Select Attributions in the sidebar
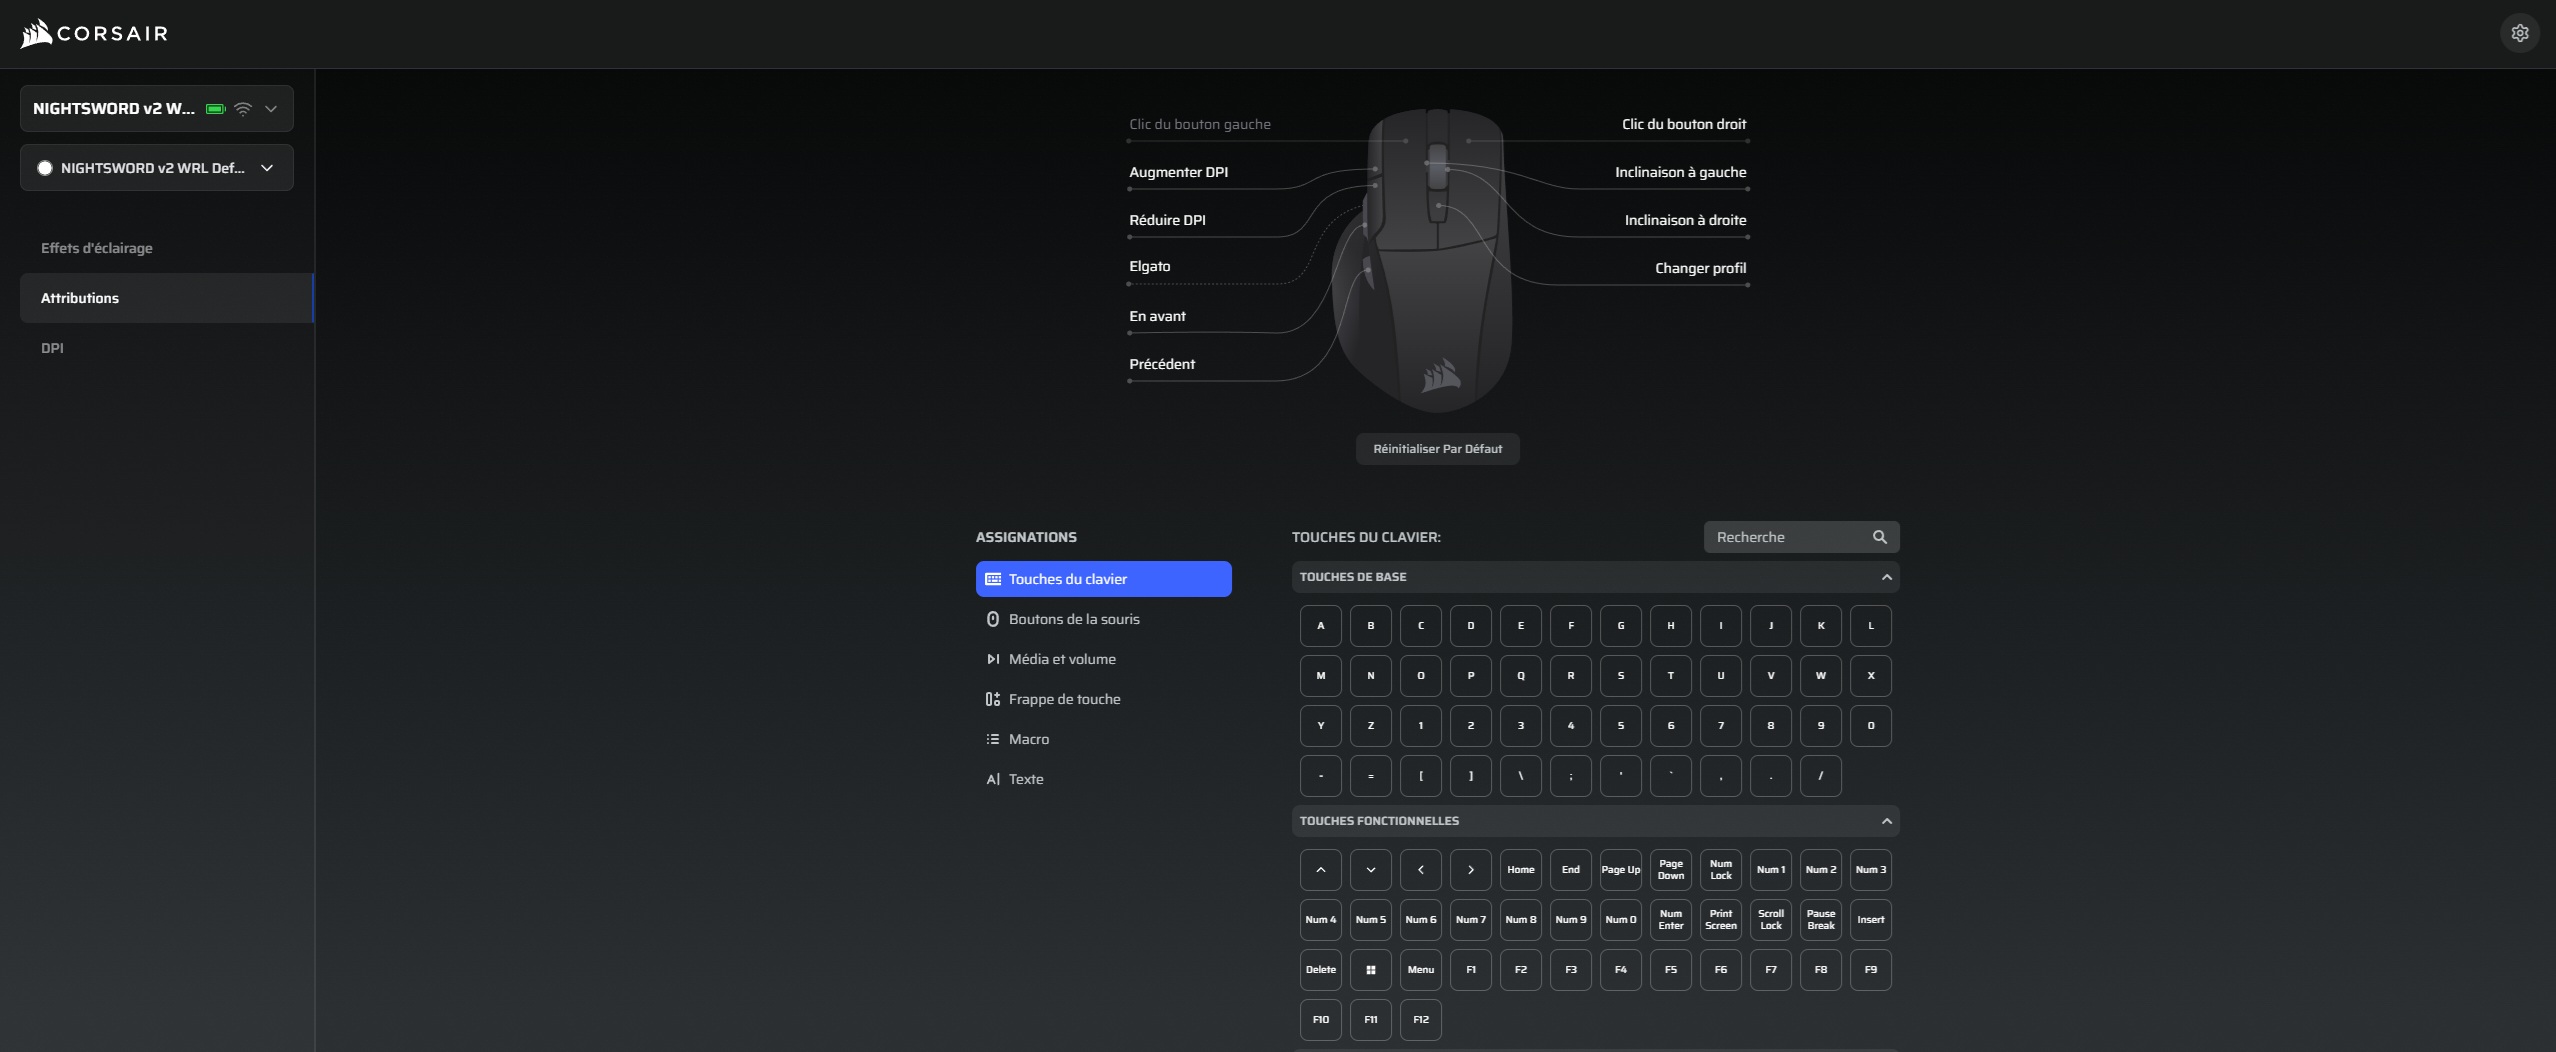This screenshot has height=1052, width=2556. click(167, 298)
